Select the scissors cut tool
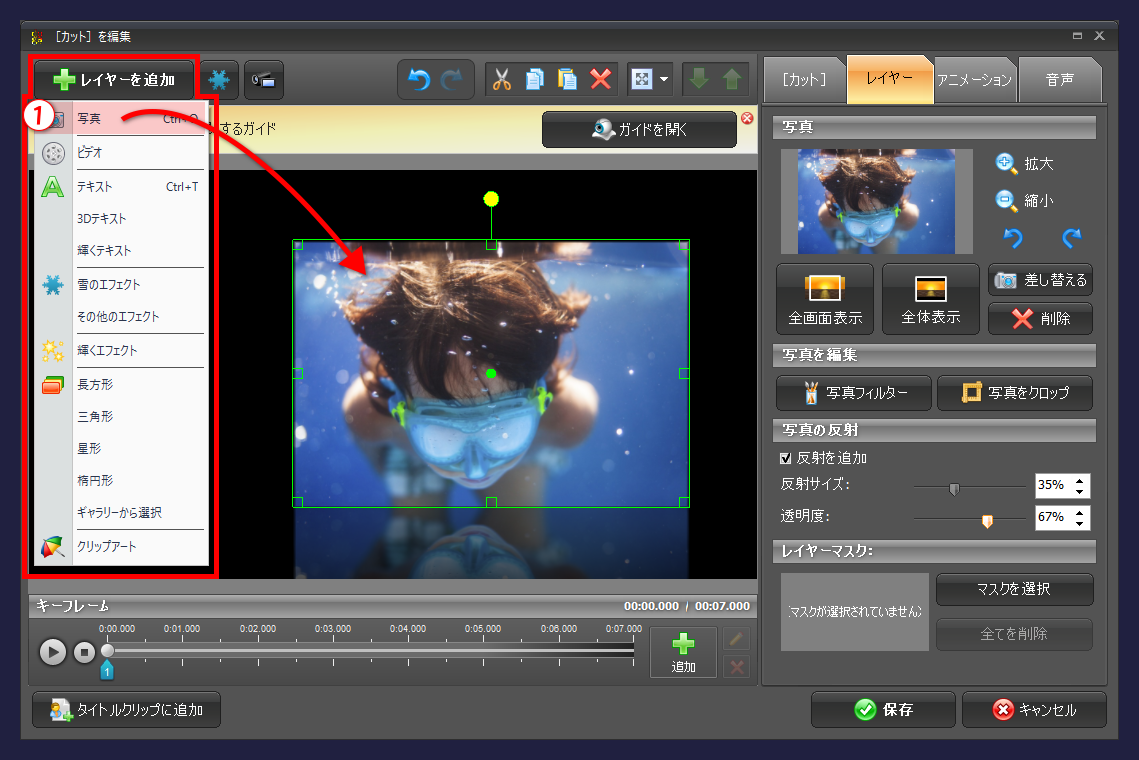This screenshot has height=760, width=1139. 503,80
